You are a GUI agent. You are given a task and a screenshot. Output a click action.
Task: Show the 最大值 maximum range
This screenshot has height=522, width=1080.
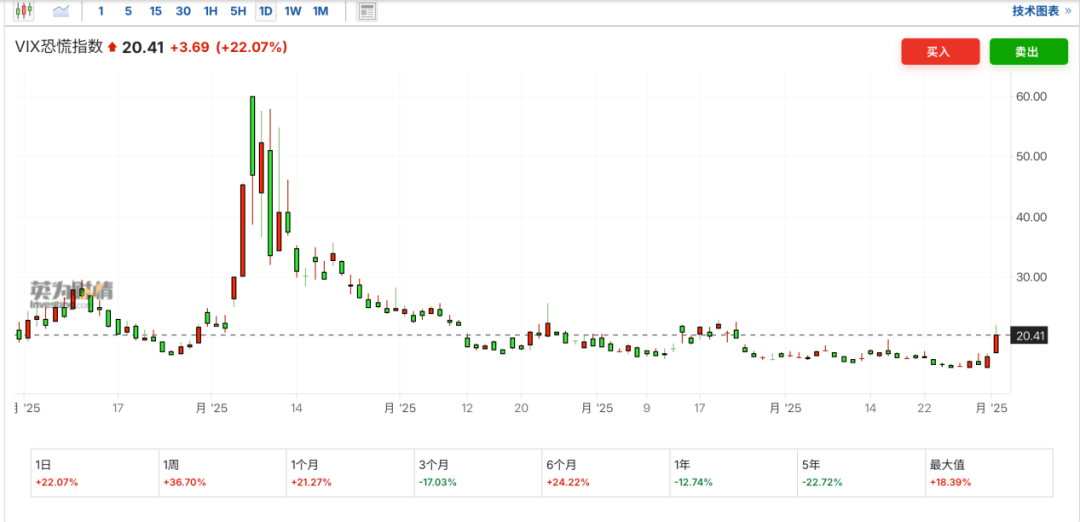pos(989,472)
